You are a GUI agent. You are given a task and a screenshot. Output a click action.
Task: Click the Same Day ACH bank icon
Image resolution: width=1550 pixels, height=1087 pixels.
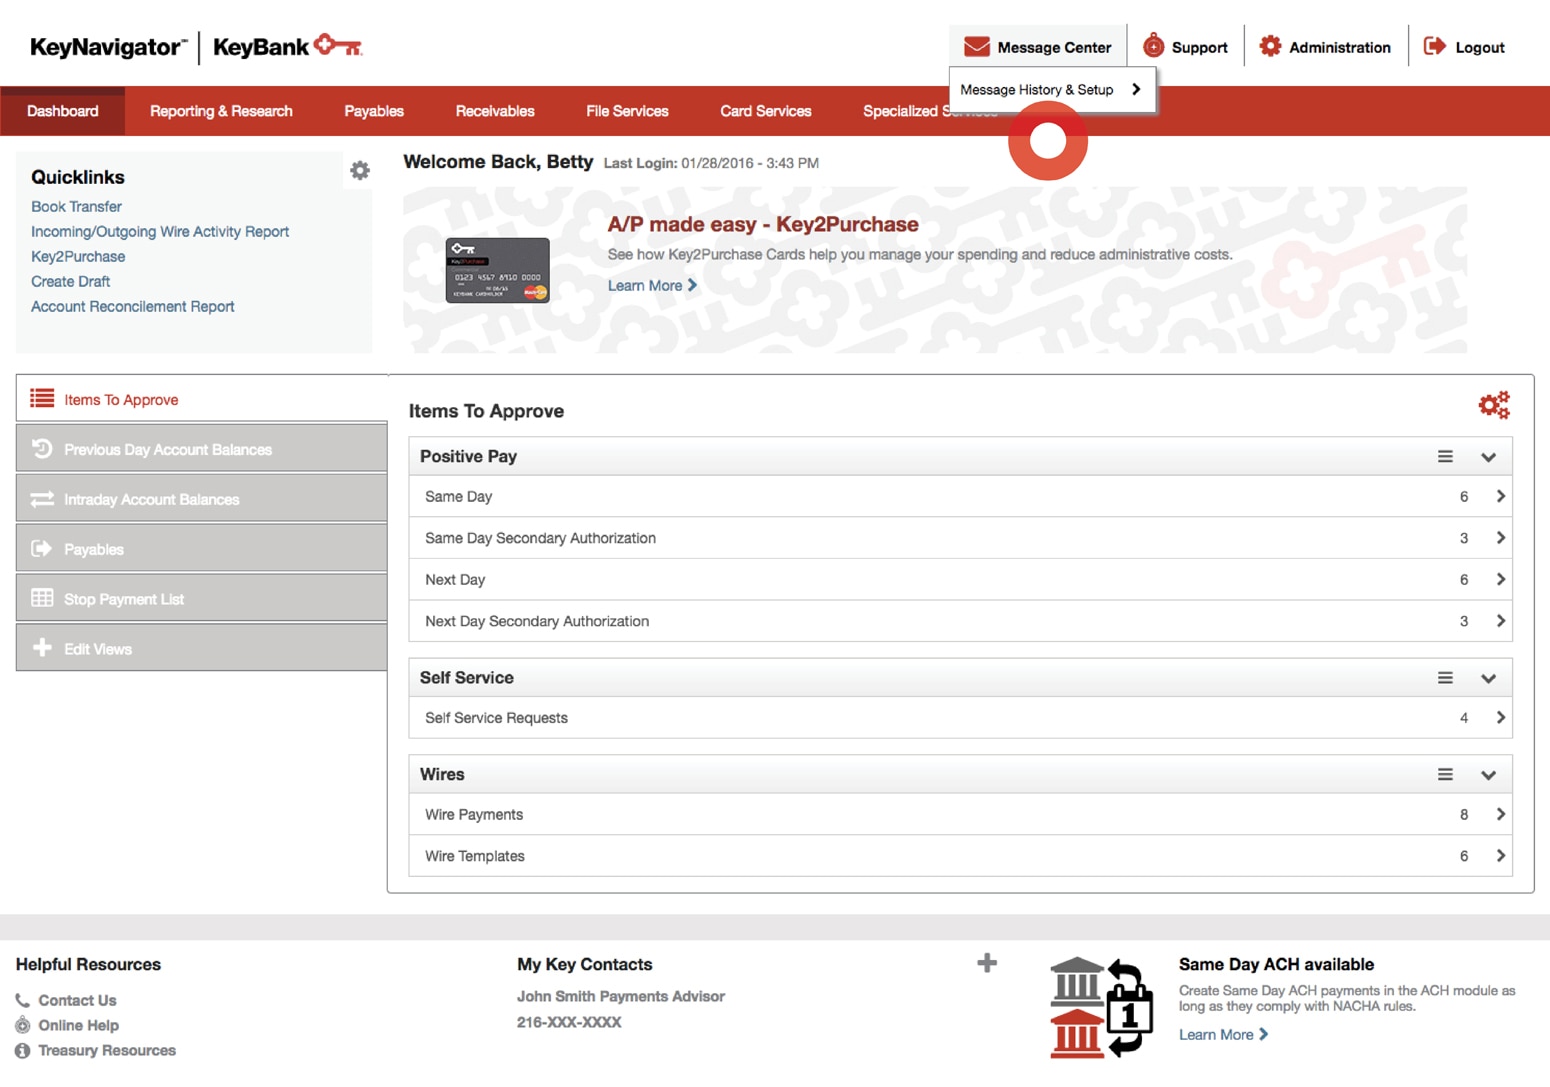(x=1101, y=1008)
